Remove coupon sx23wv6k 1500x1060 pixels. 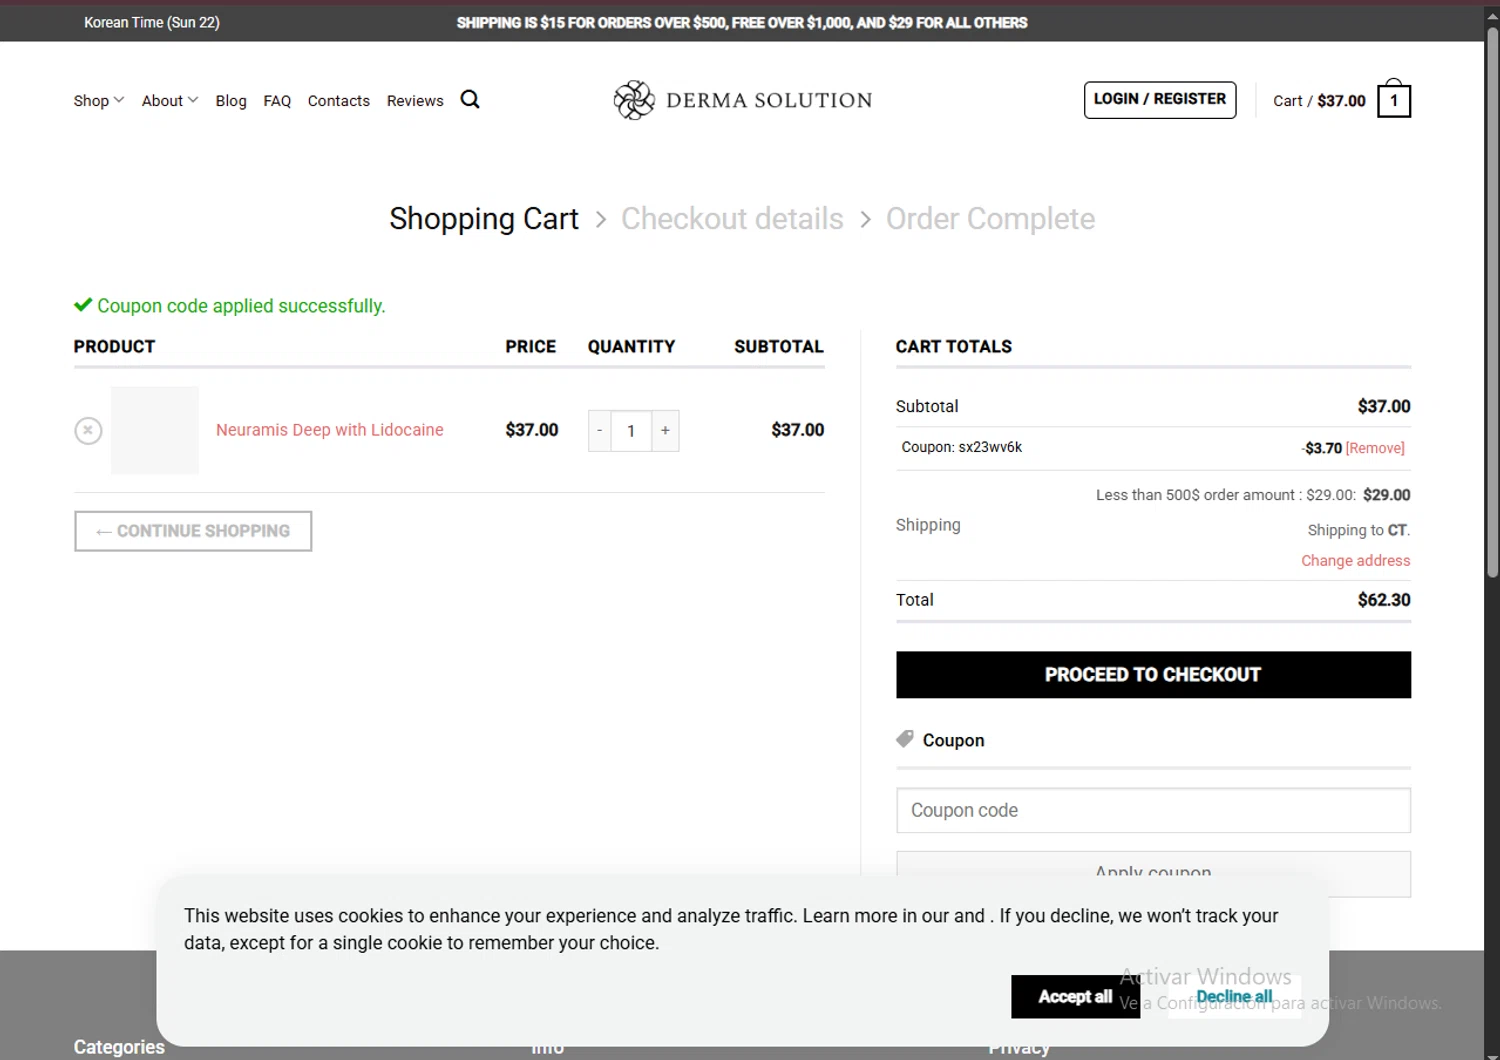click(x=1375, y=448)
